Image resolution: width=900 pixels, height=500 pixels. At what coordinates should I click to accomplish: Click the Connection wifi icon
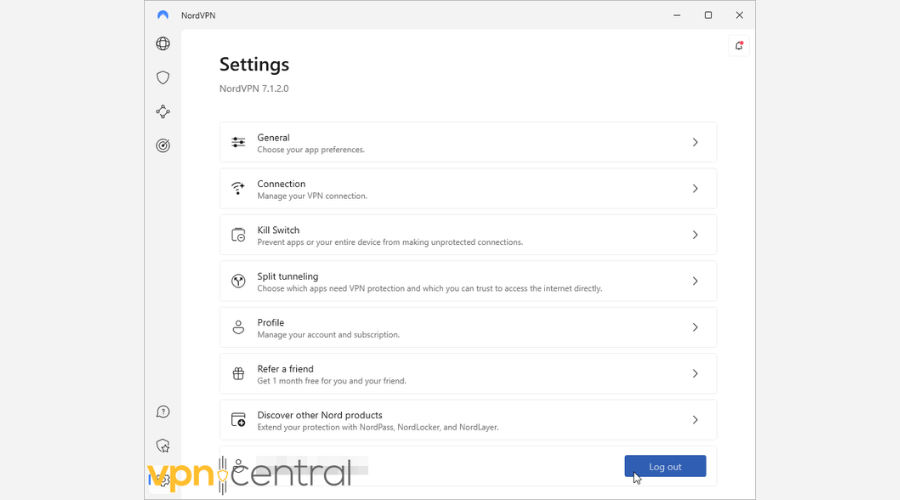point(238,188)
